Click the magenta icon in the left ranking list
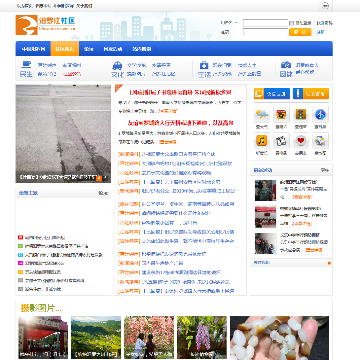360x360 pixels. coord(20,263)
